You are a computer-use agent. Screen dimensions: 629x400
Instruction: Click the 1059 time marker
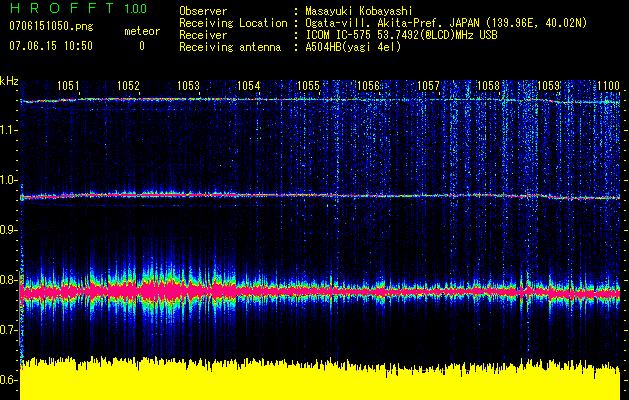click(x=548, y=85)
